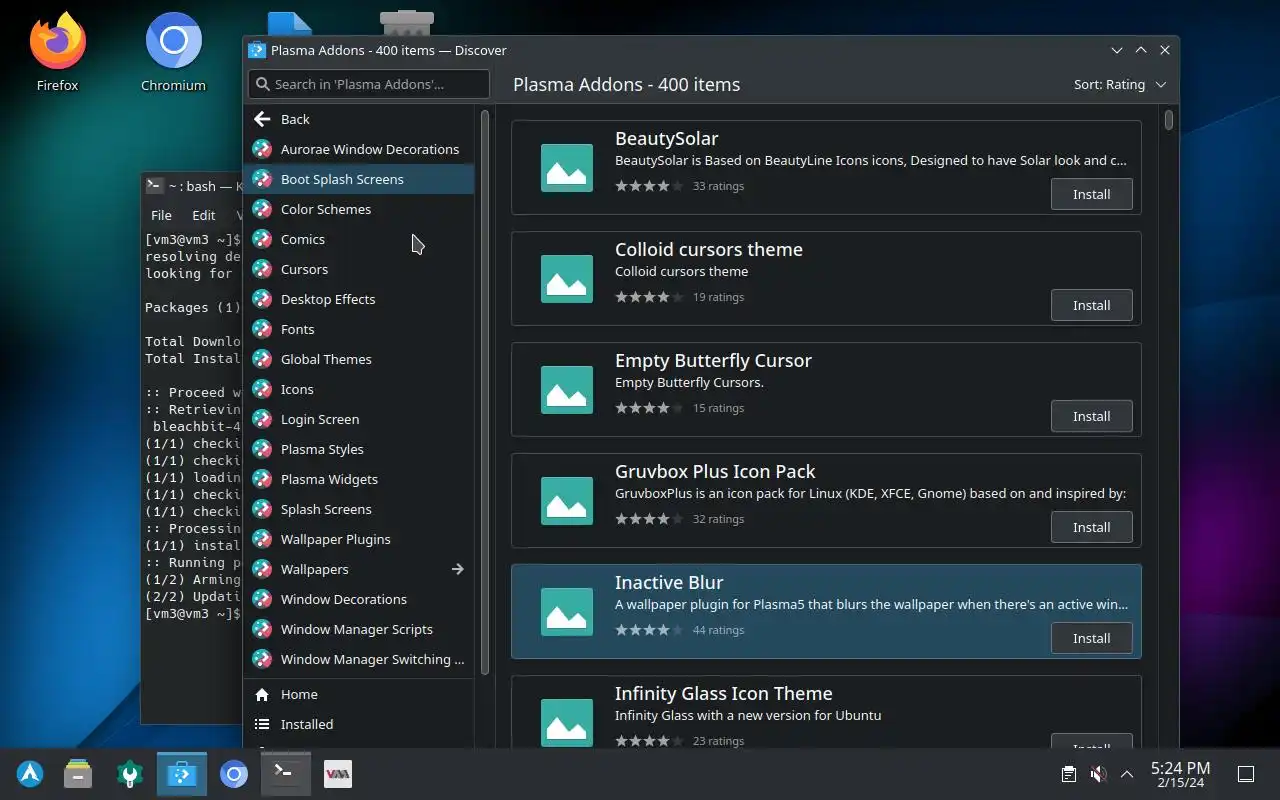Click the Home icon in sidebar
Screen dimensions: 1280x800
click(262, 694)
